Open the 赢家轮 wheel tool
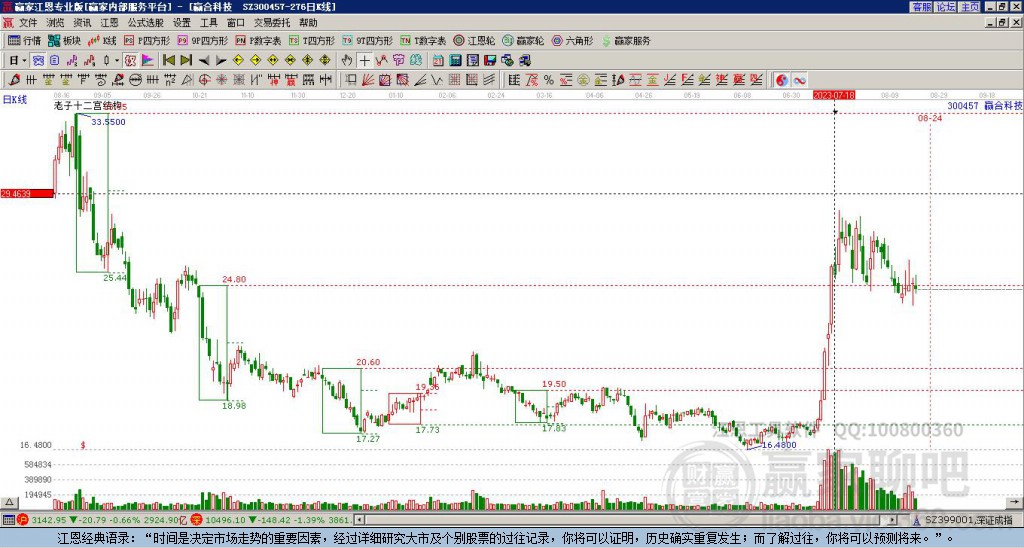 523,40
